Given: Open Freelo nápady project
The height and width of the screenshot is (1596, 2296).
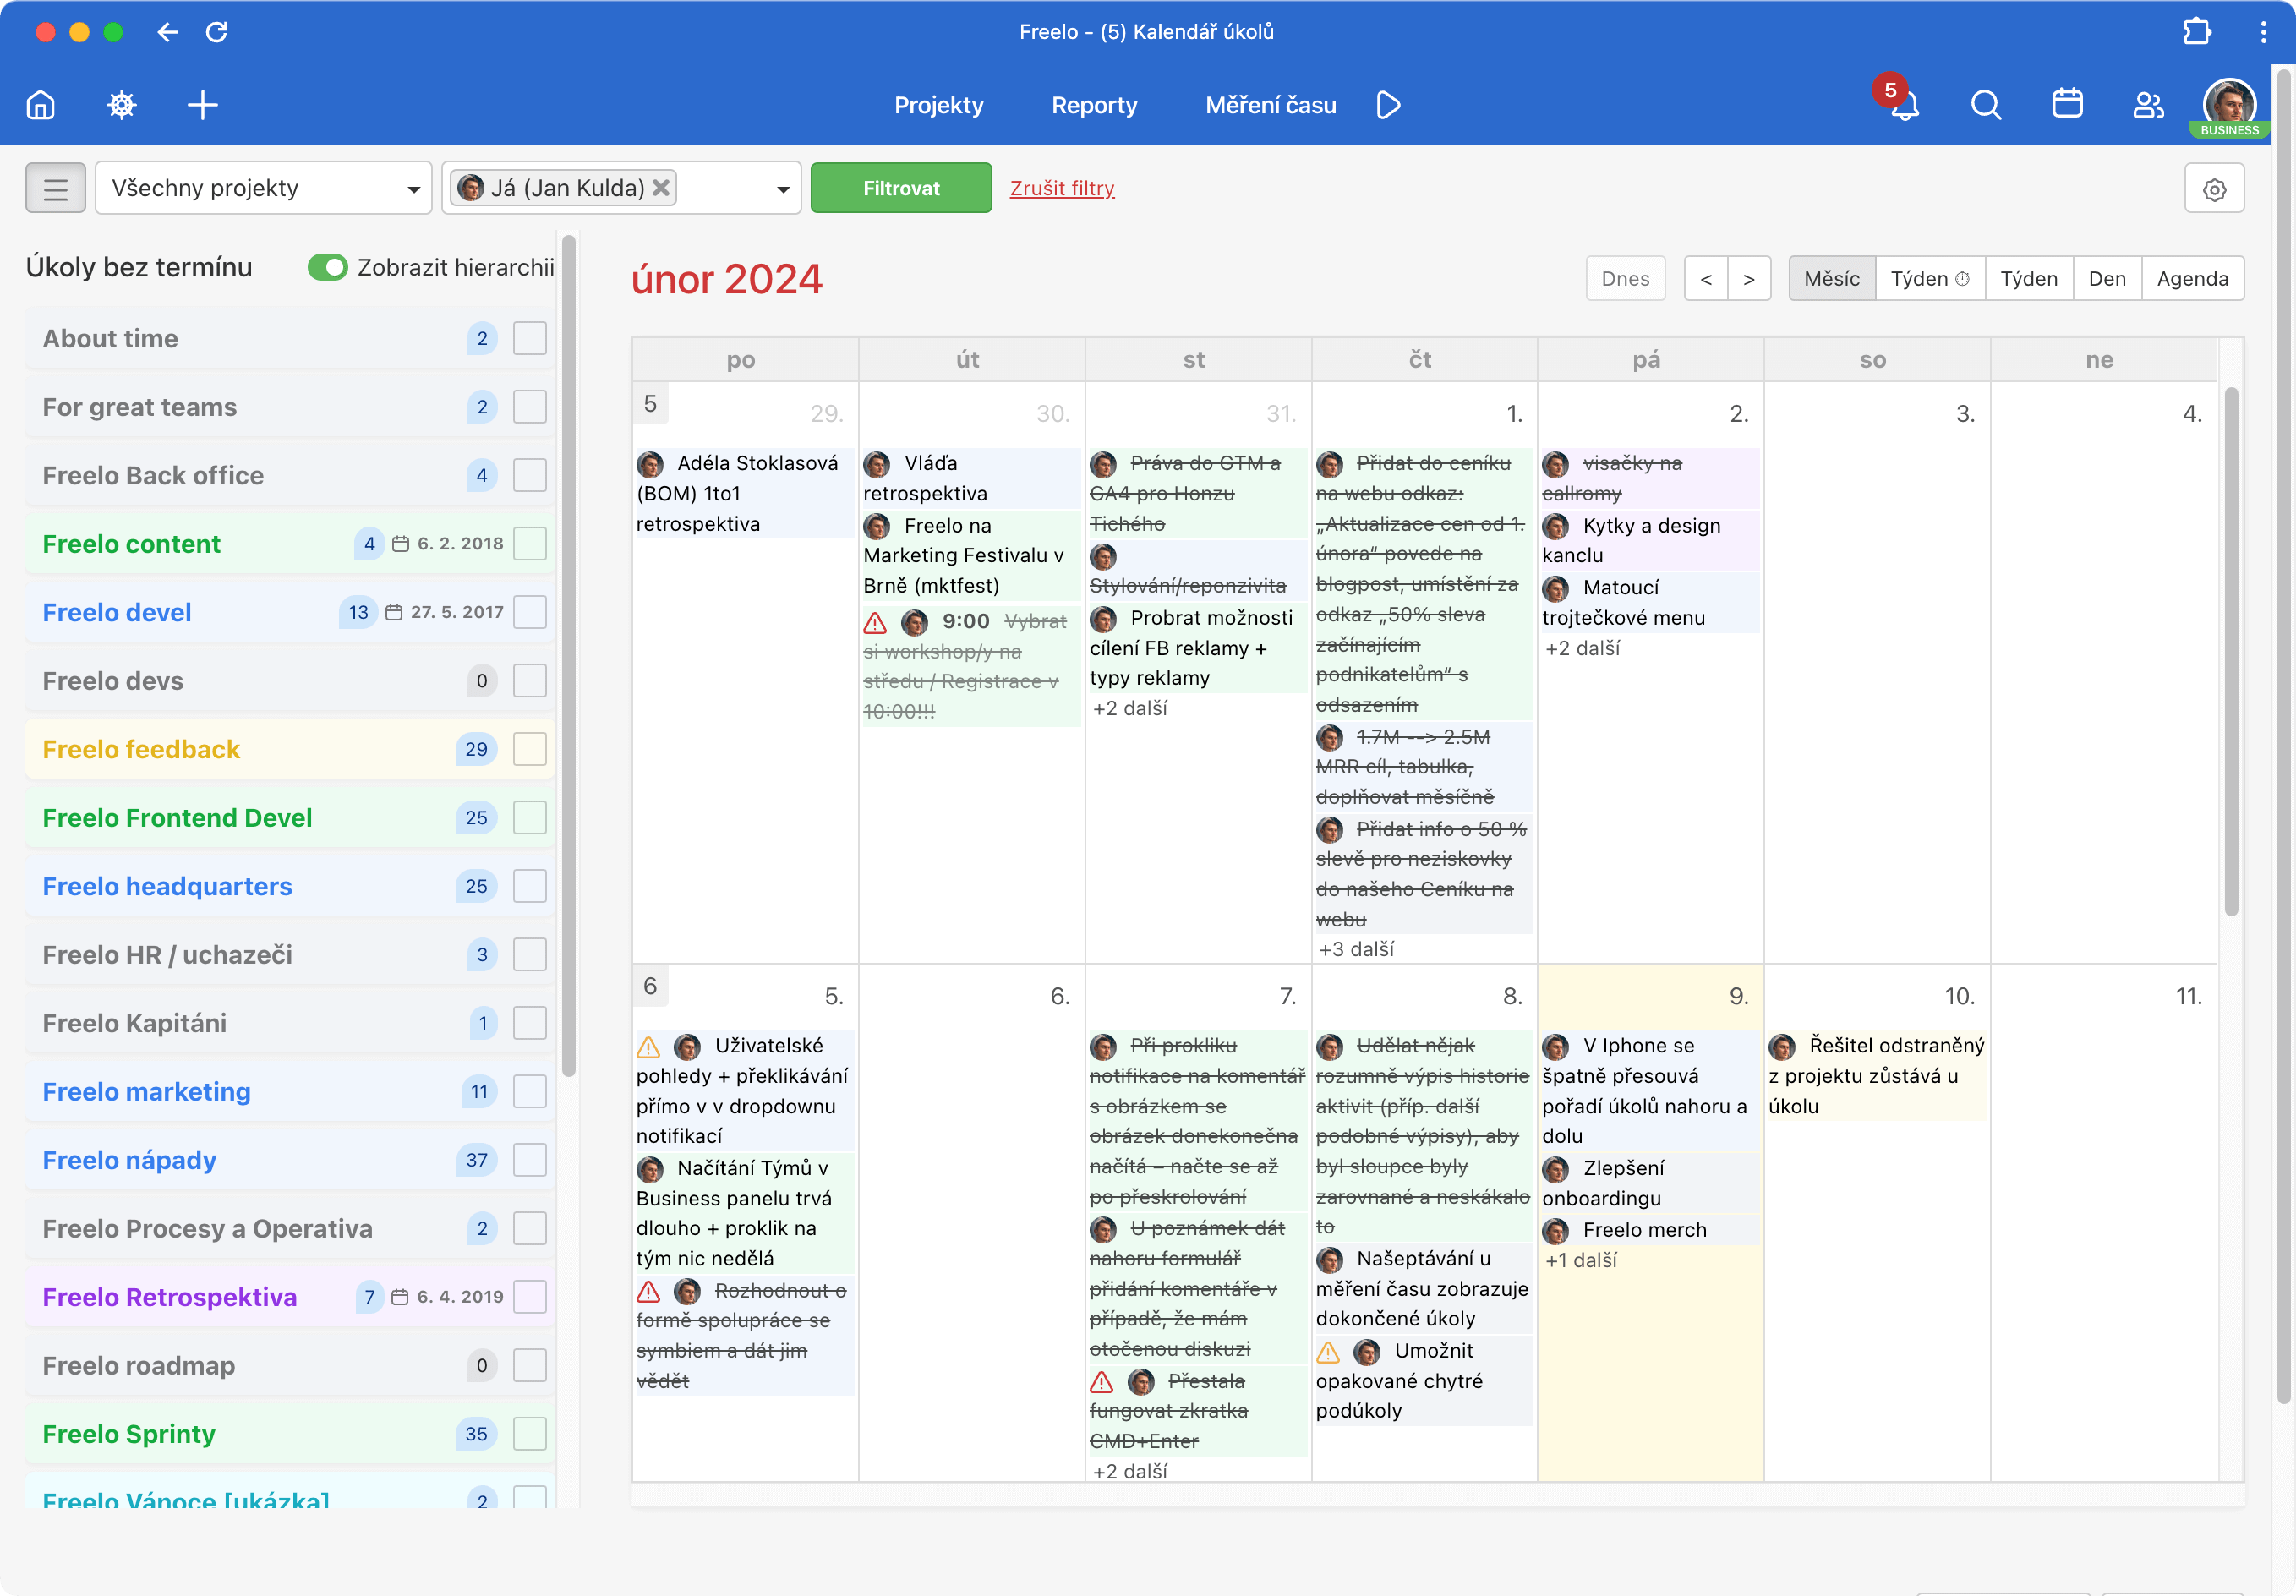Looking at the screenshot, I should [x=129, y=1160].
